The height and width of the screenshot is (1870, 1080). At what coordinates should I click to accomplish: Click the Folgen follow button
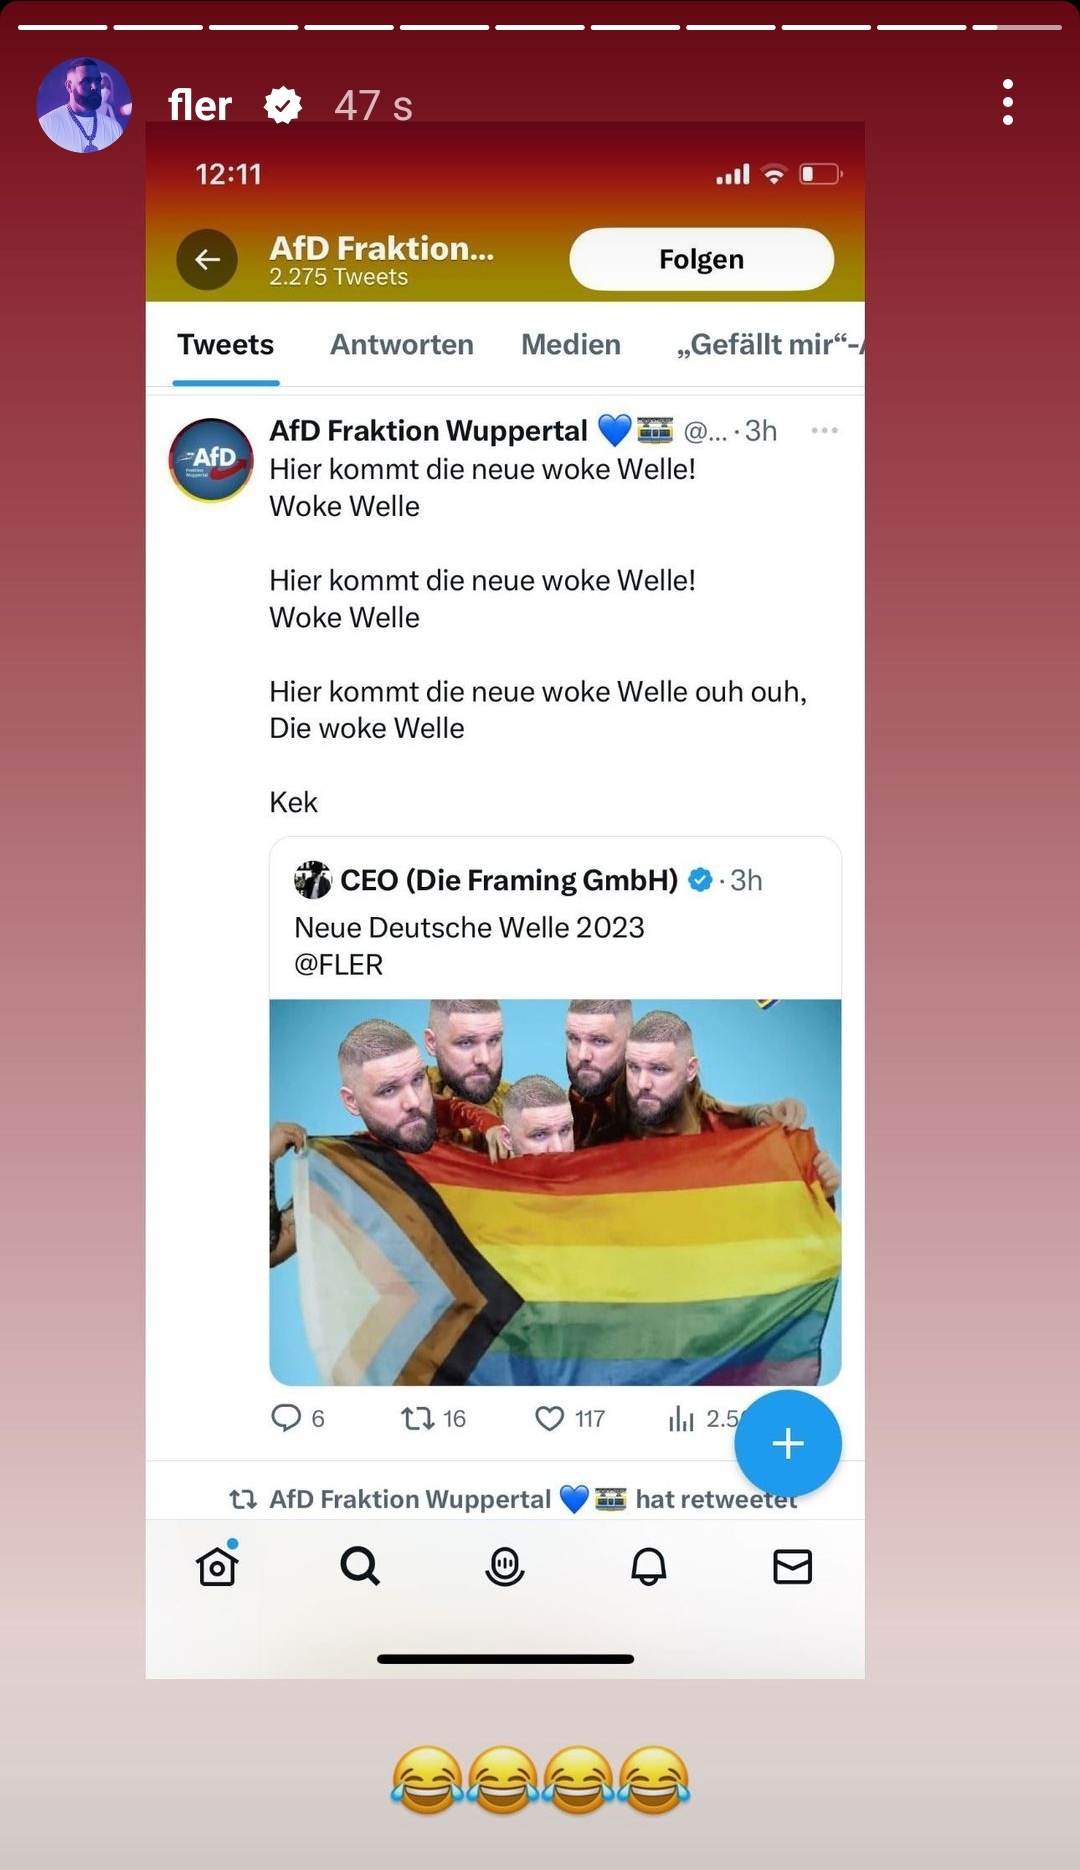coord(701,259)
